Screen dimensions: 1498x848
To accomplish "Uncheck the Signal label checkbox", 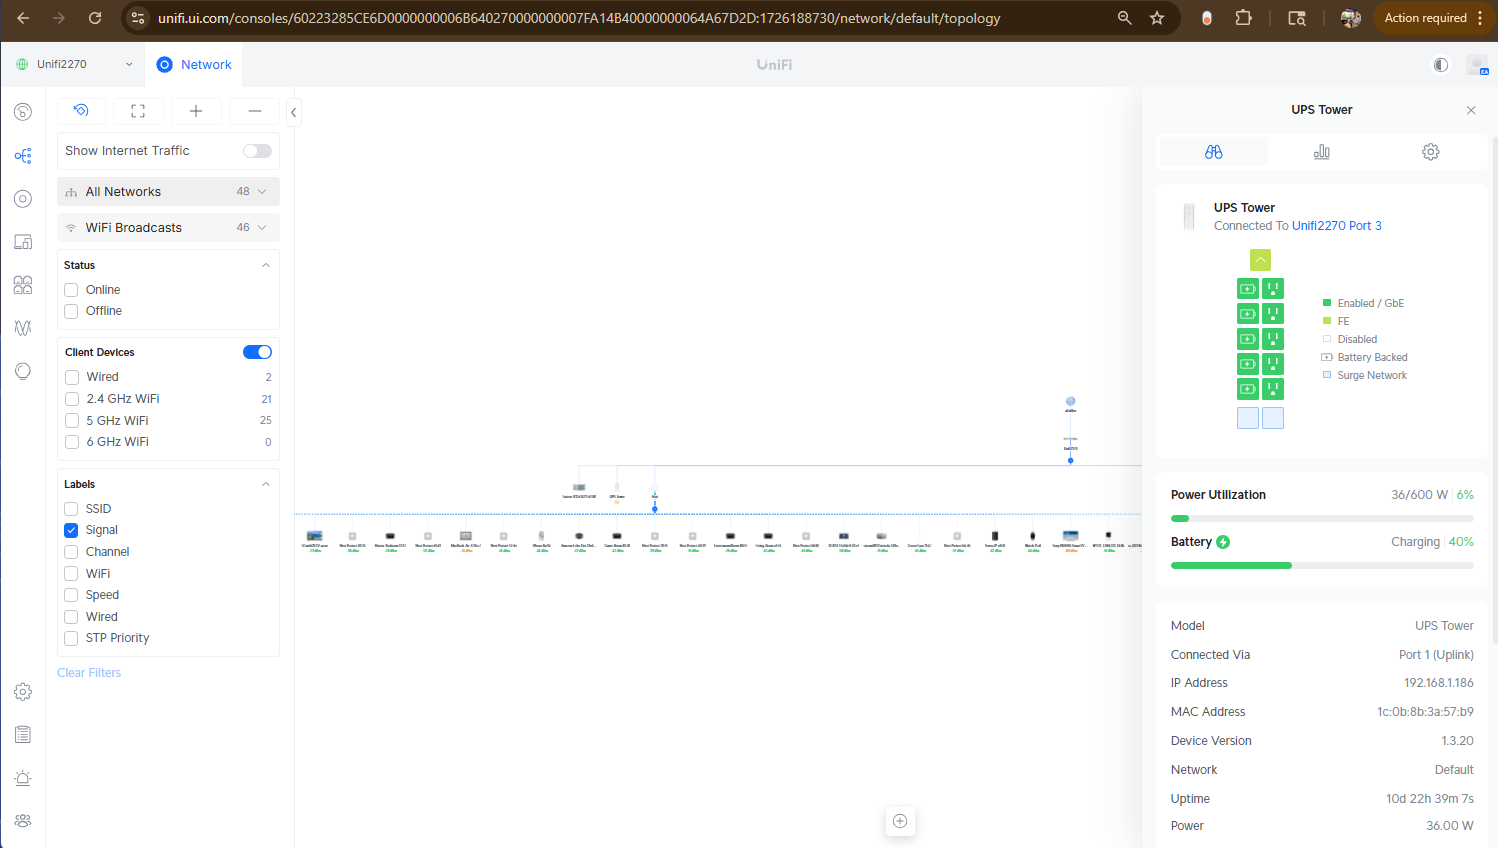I will (71, 530).
